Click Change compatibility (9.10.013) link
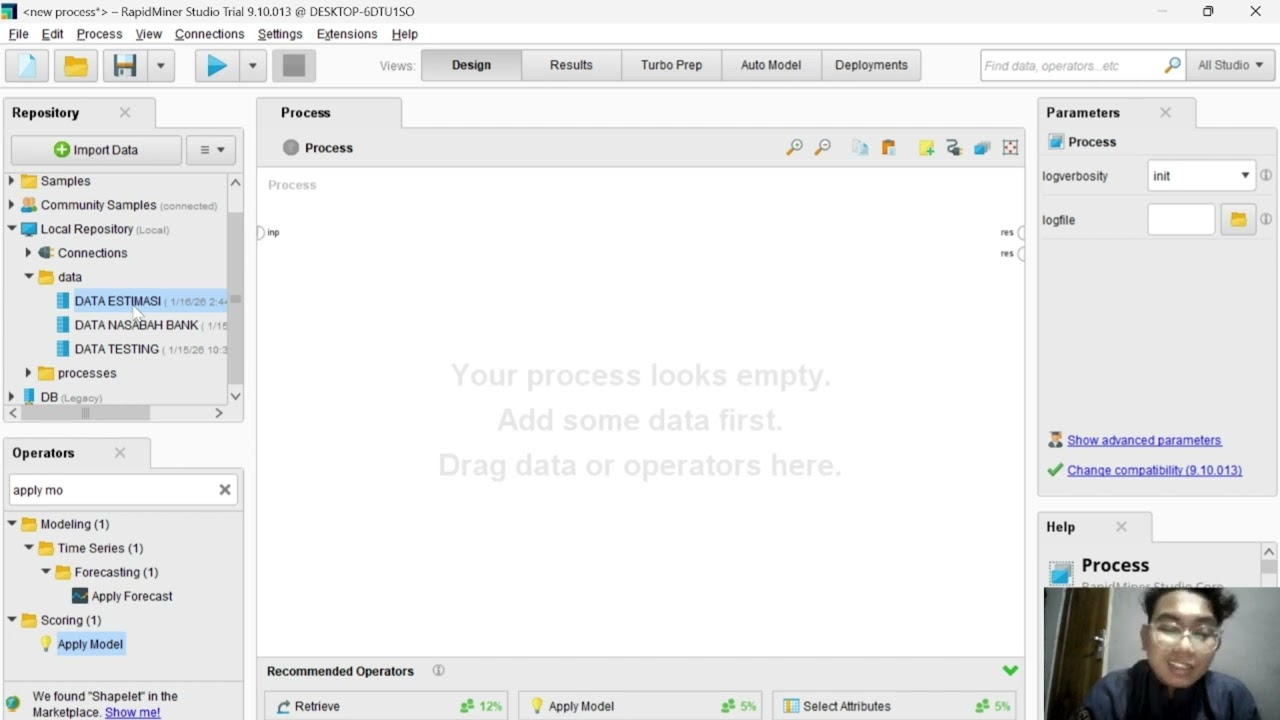 tap(1154, 470)
